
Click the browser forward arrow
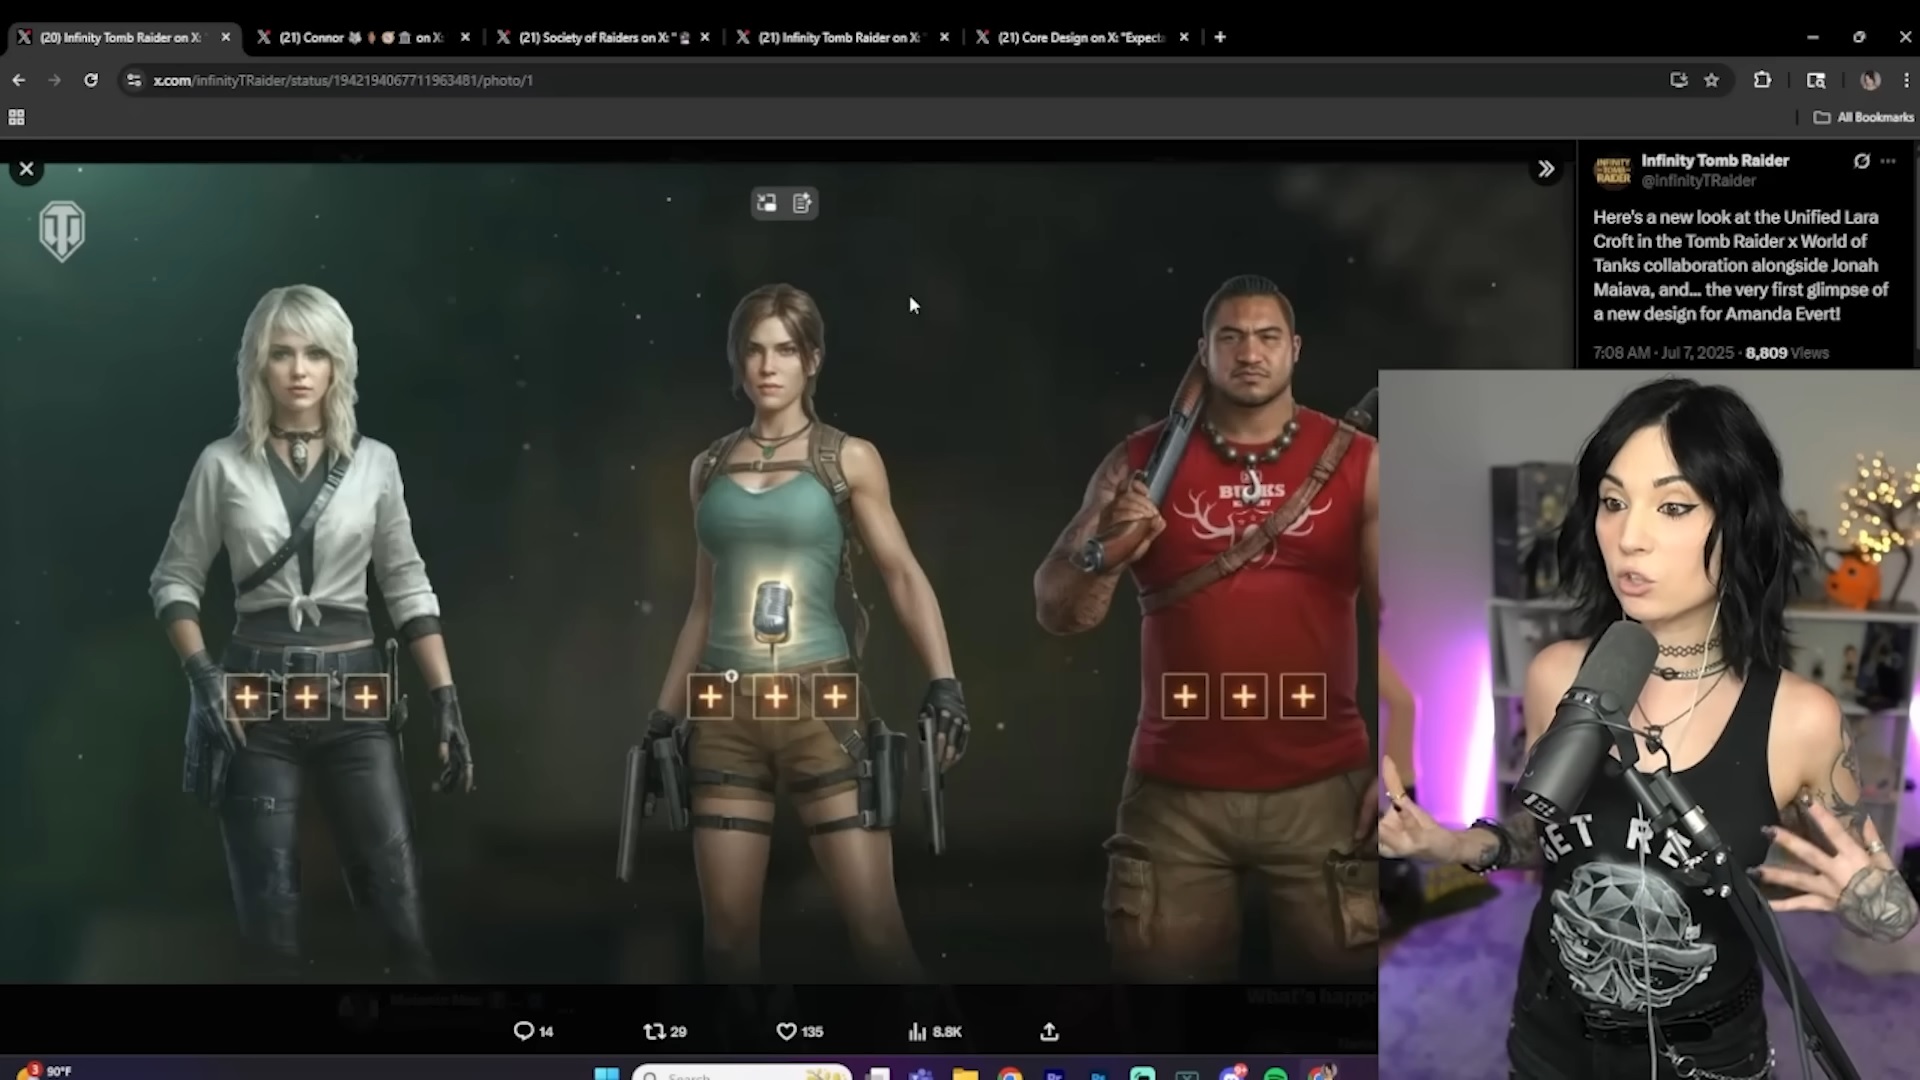pyautogui.click(x=54, y=80)
